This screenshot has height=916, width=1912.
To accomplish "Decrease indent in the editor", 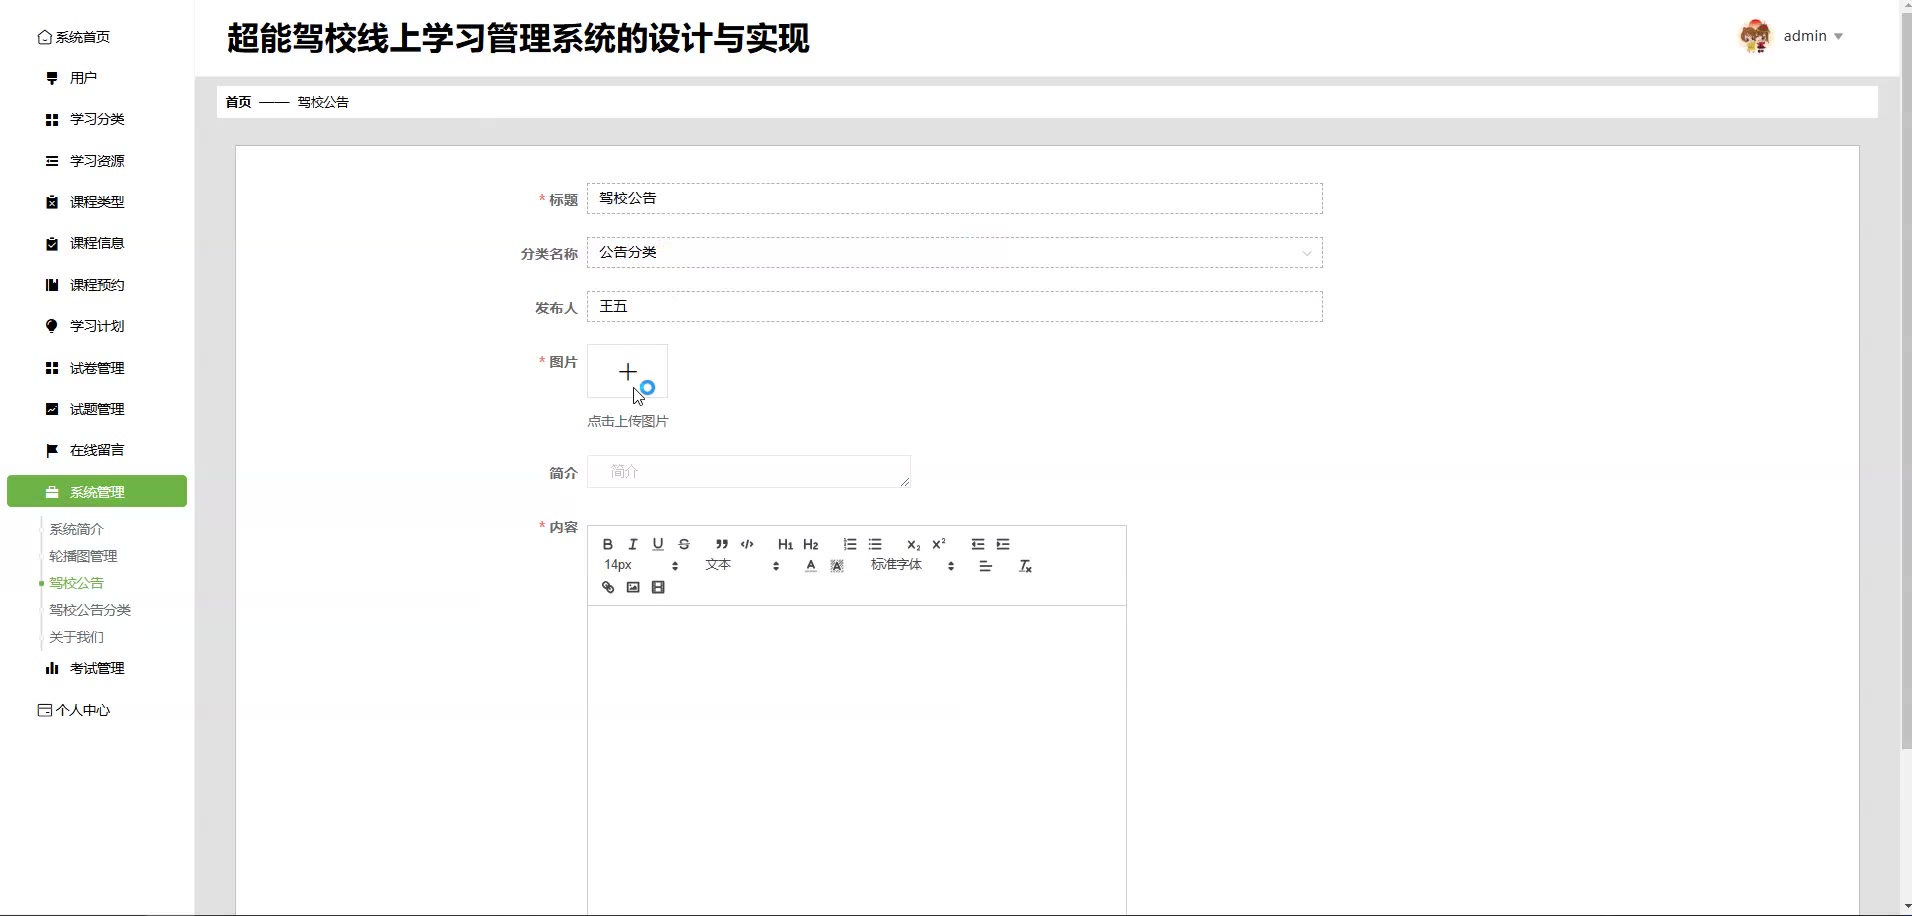I will [x=977, y=544].
